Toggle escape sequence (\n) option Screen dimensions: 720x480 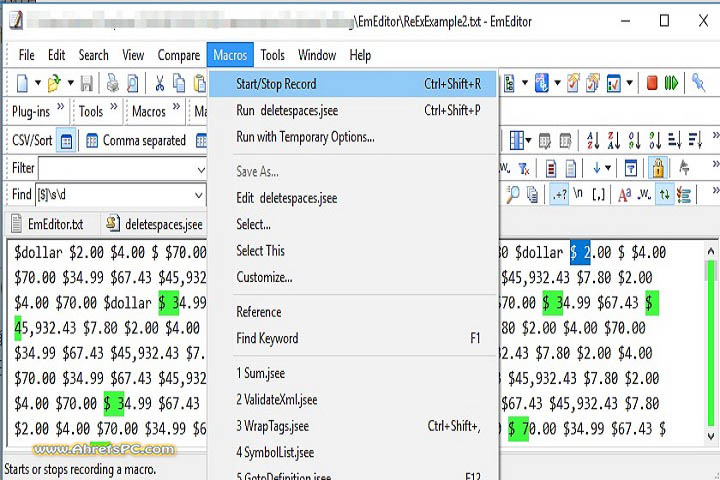pyautogui.click(x=579, y=194)
